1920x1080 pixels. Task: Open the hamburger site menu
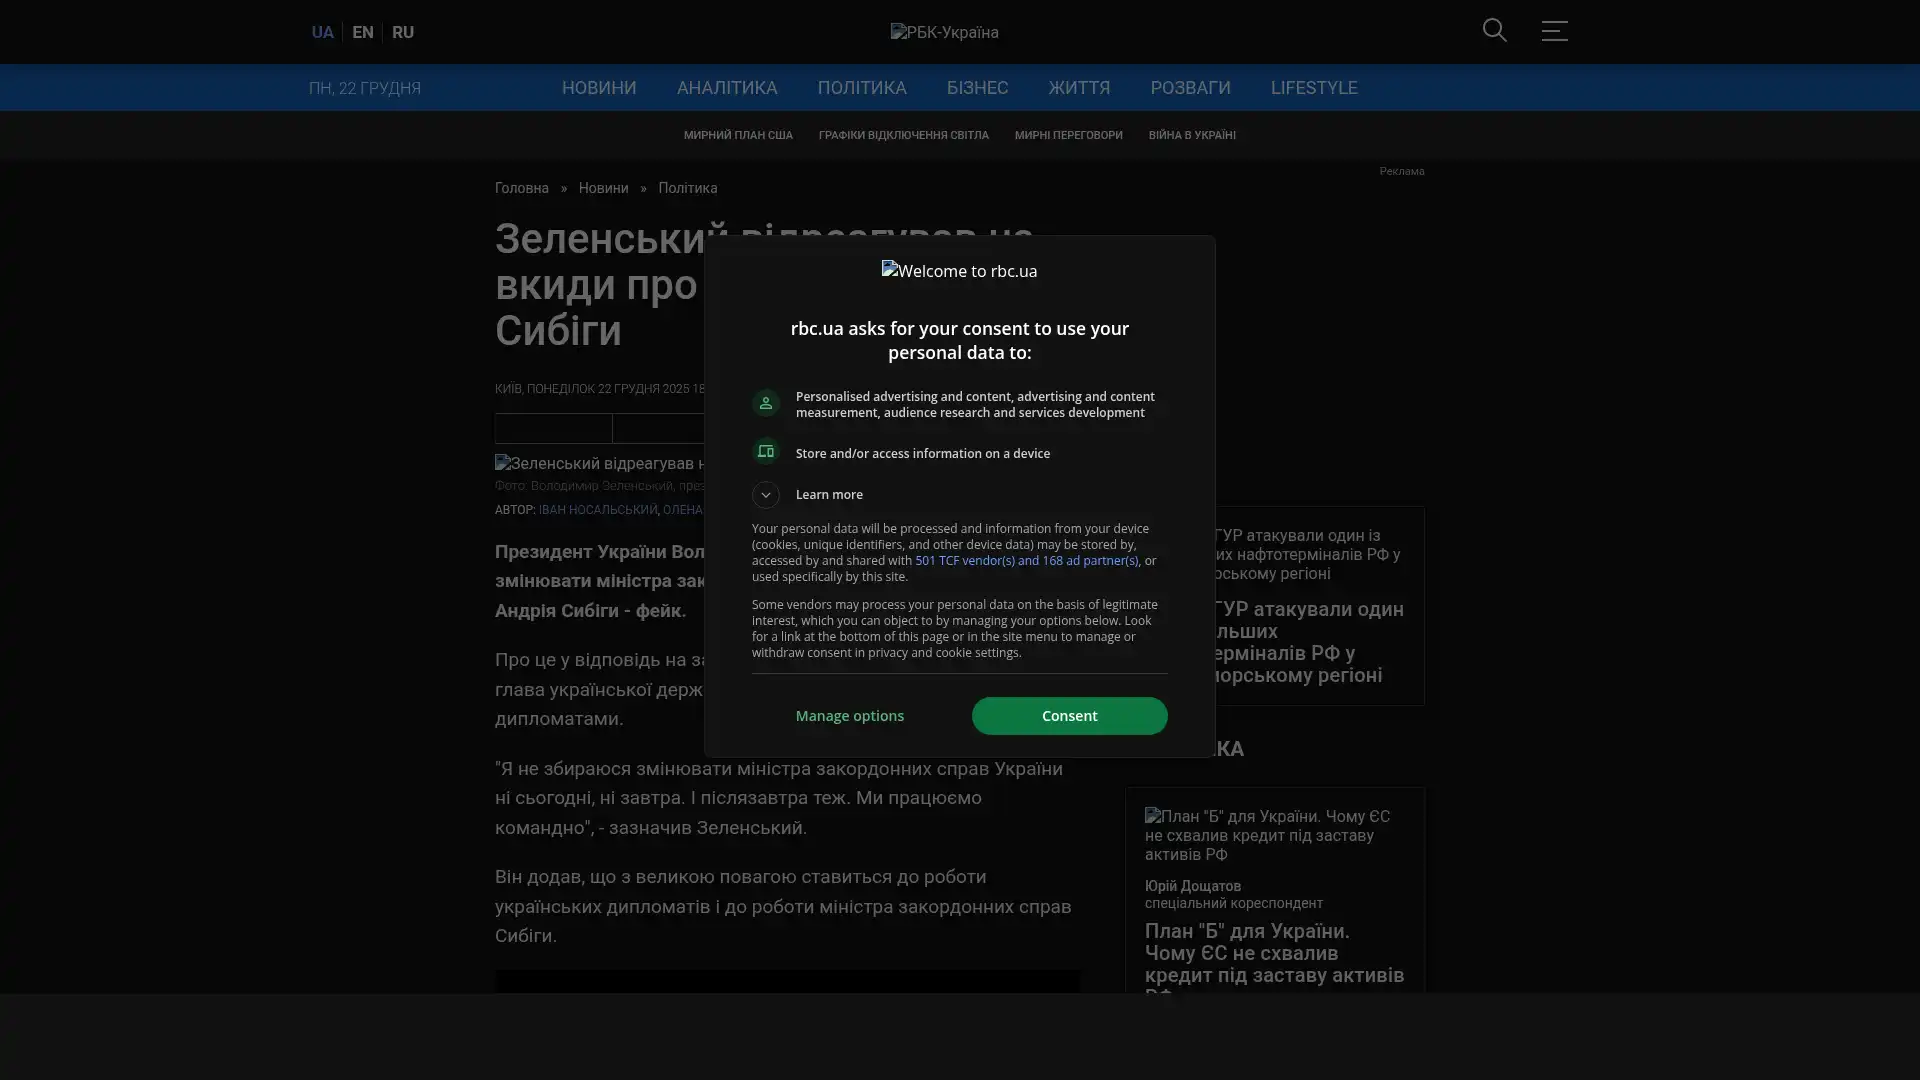point(1554,31)
